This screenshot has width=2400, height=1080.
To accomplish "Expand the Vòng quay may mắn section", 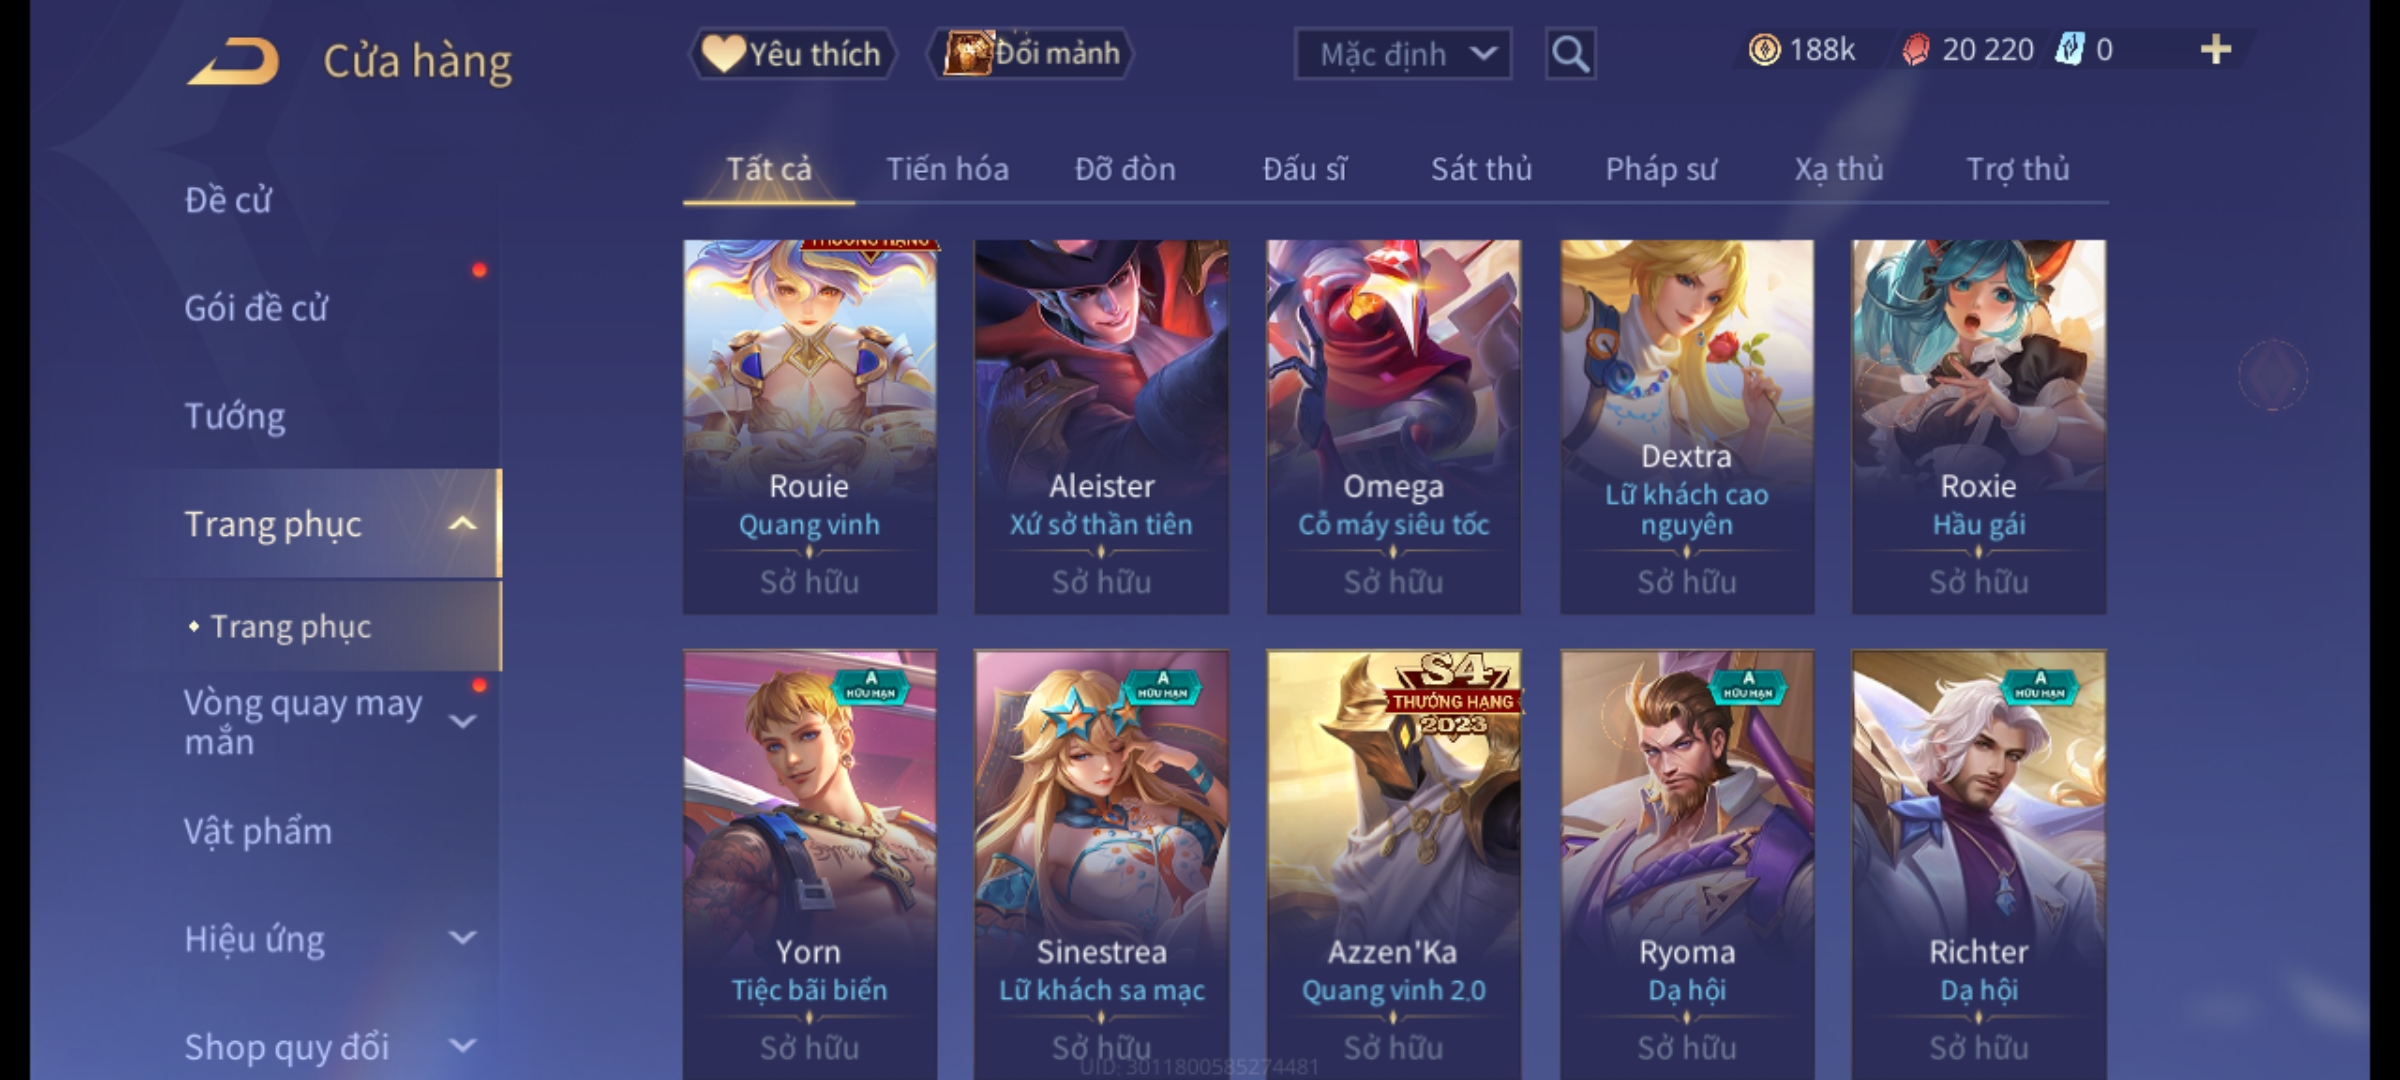I will tap(462, 721).
